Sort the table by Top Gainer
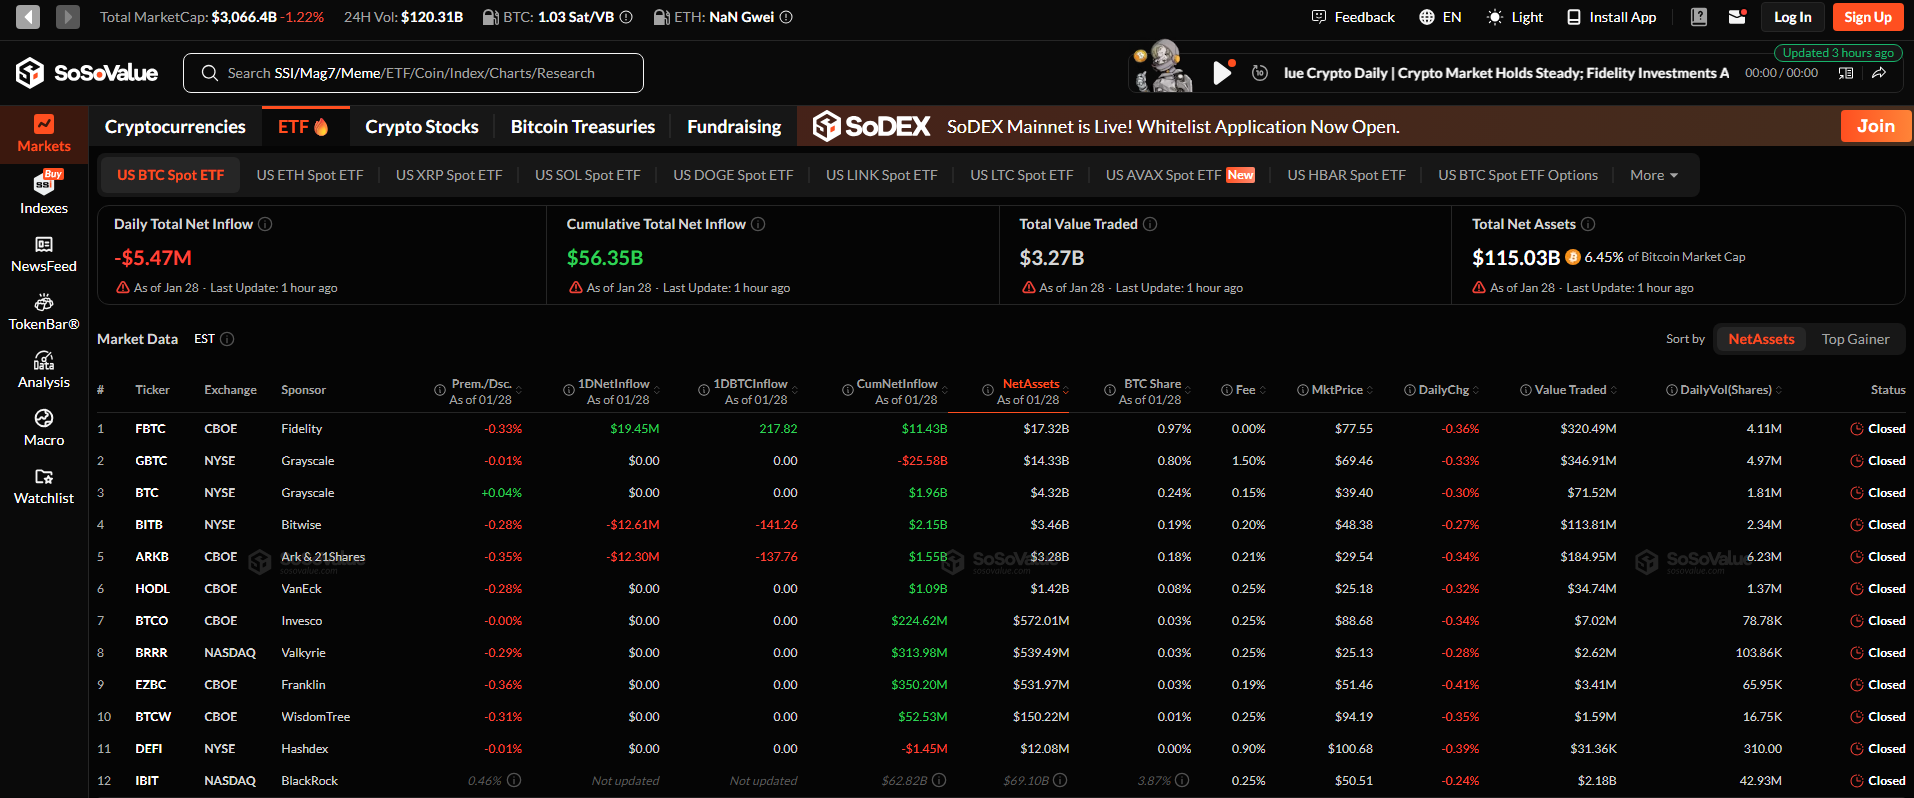Screen dimensions: 1914x798 point(1855,339)
